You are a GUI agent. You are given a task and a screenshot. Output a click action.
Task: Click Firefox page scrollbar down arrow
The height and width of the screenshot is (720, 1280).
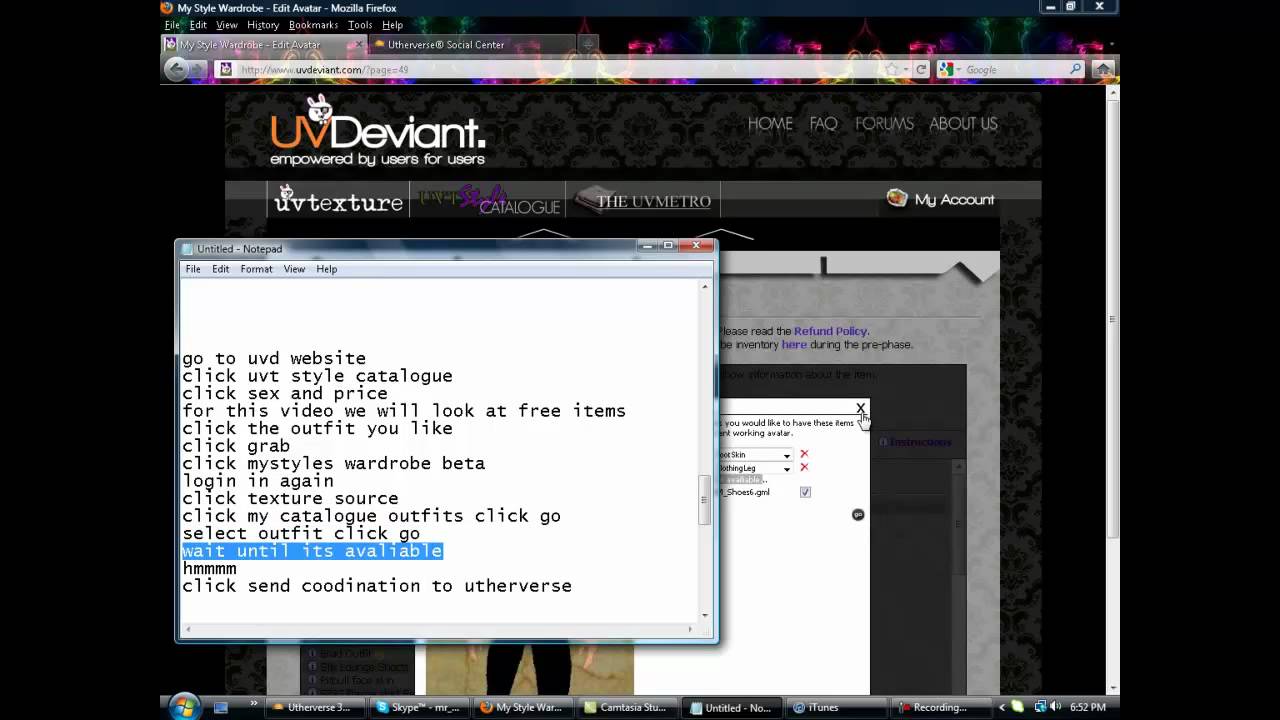click(1113, 688)
